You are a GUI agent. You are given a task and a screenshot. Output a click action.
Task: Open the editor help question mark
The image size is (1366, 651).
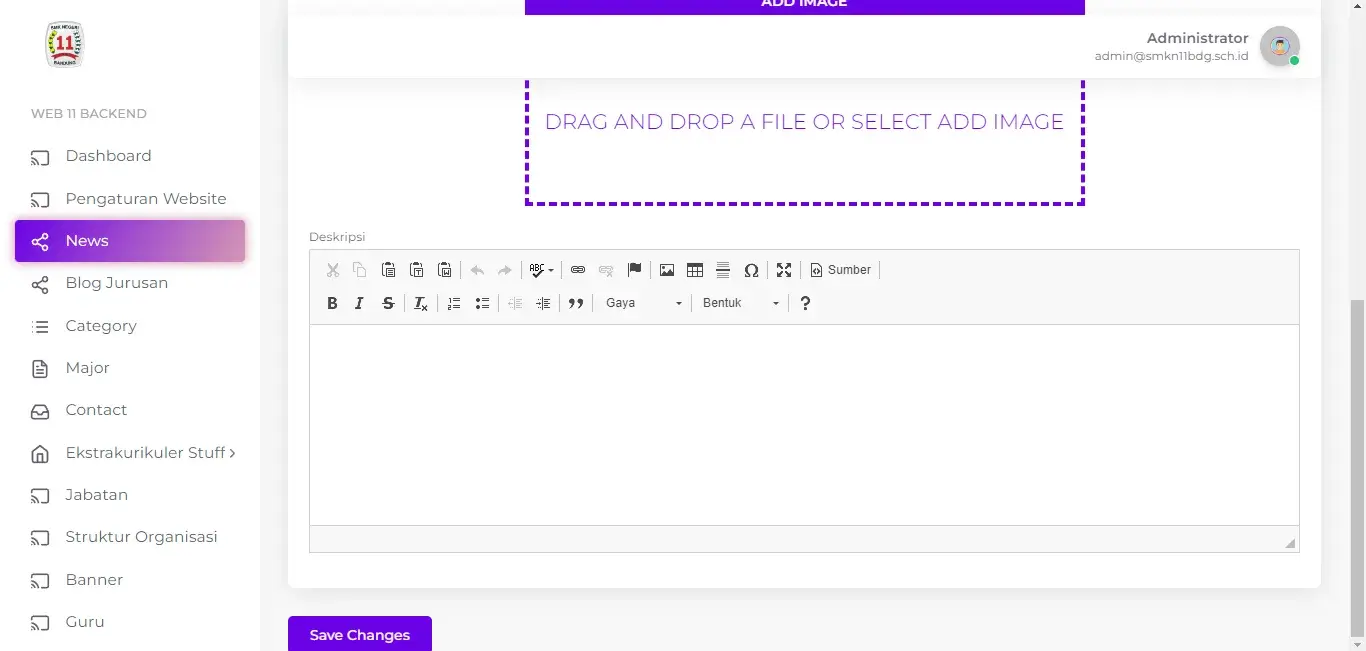click(x=805, y=303)
